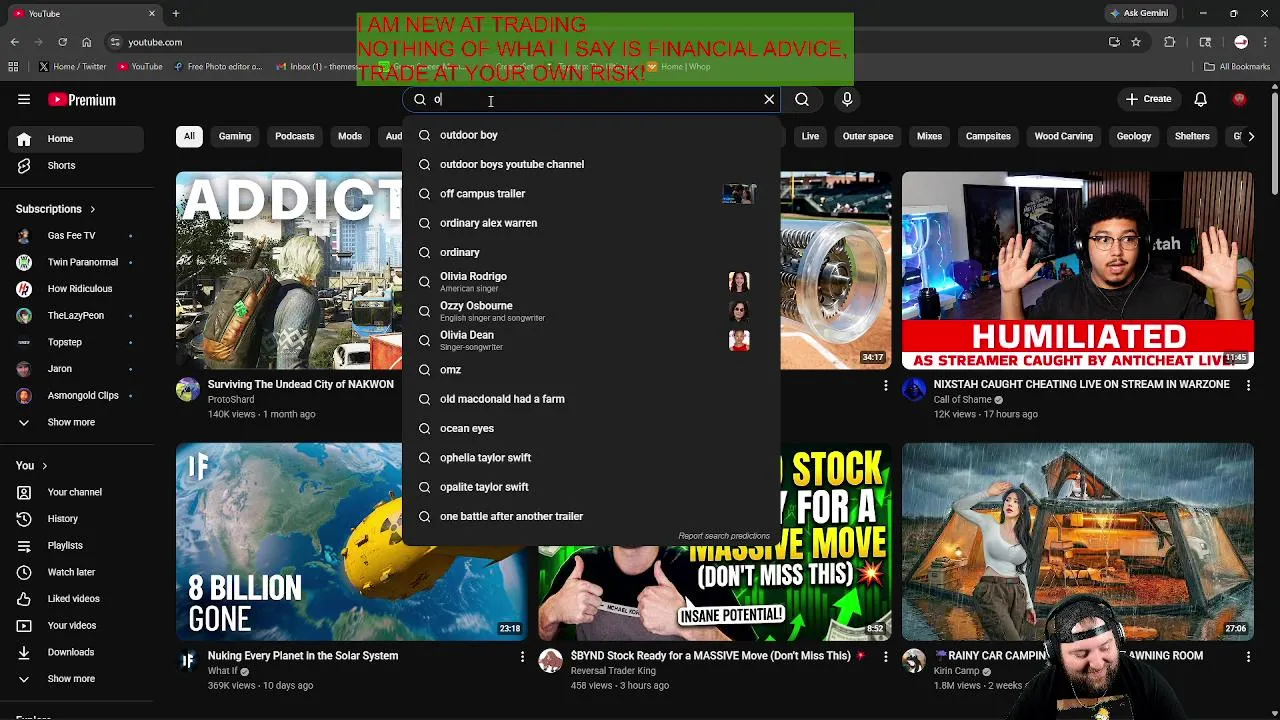Select the Gaming filter chip

tap(235, 136)
